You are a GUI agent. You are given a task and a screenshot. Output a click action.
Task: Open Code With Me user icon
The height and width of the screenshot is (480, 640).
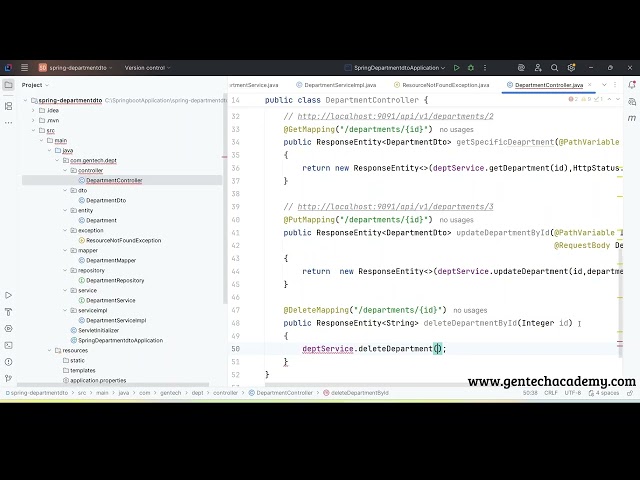coord(538,68)
